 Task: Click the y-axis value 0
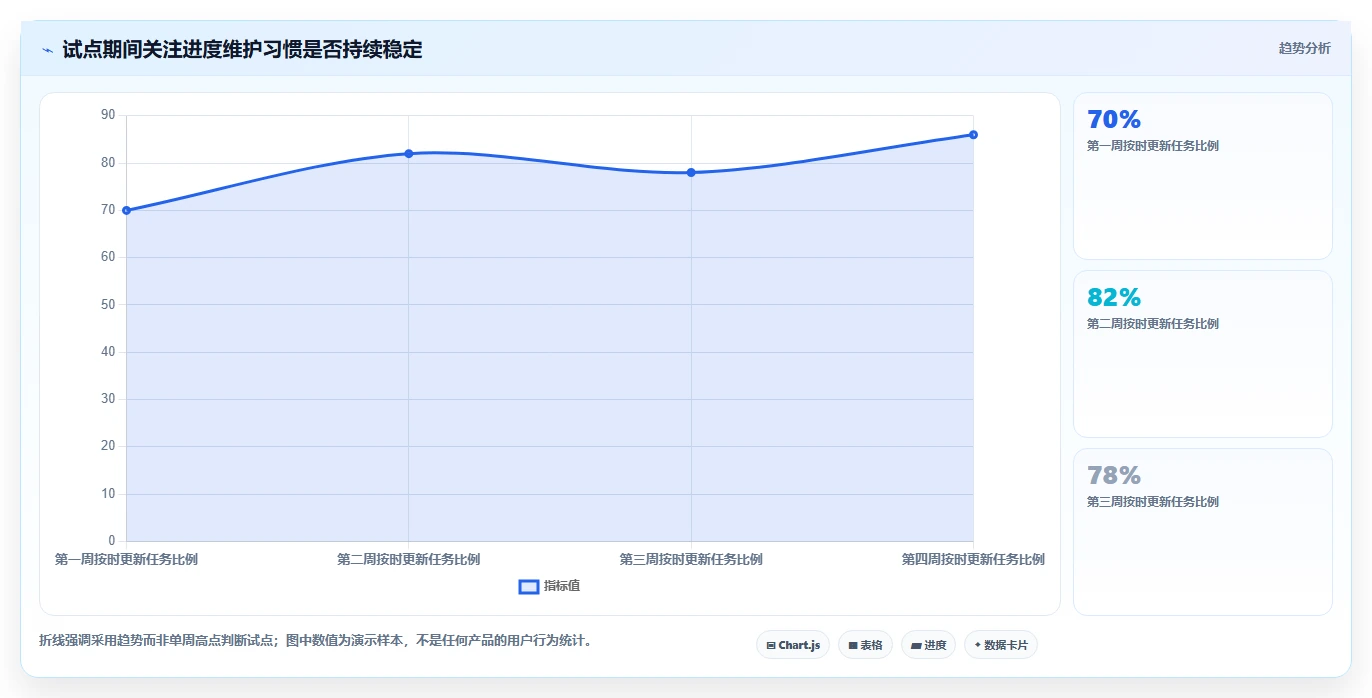[112, 541]
